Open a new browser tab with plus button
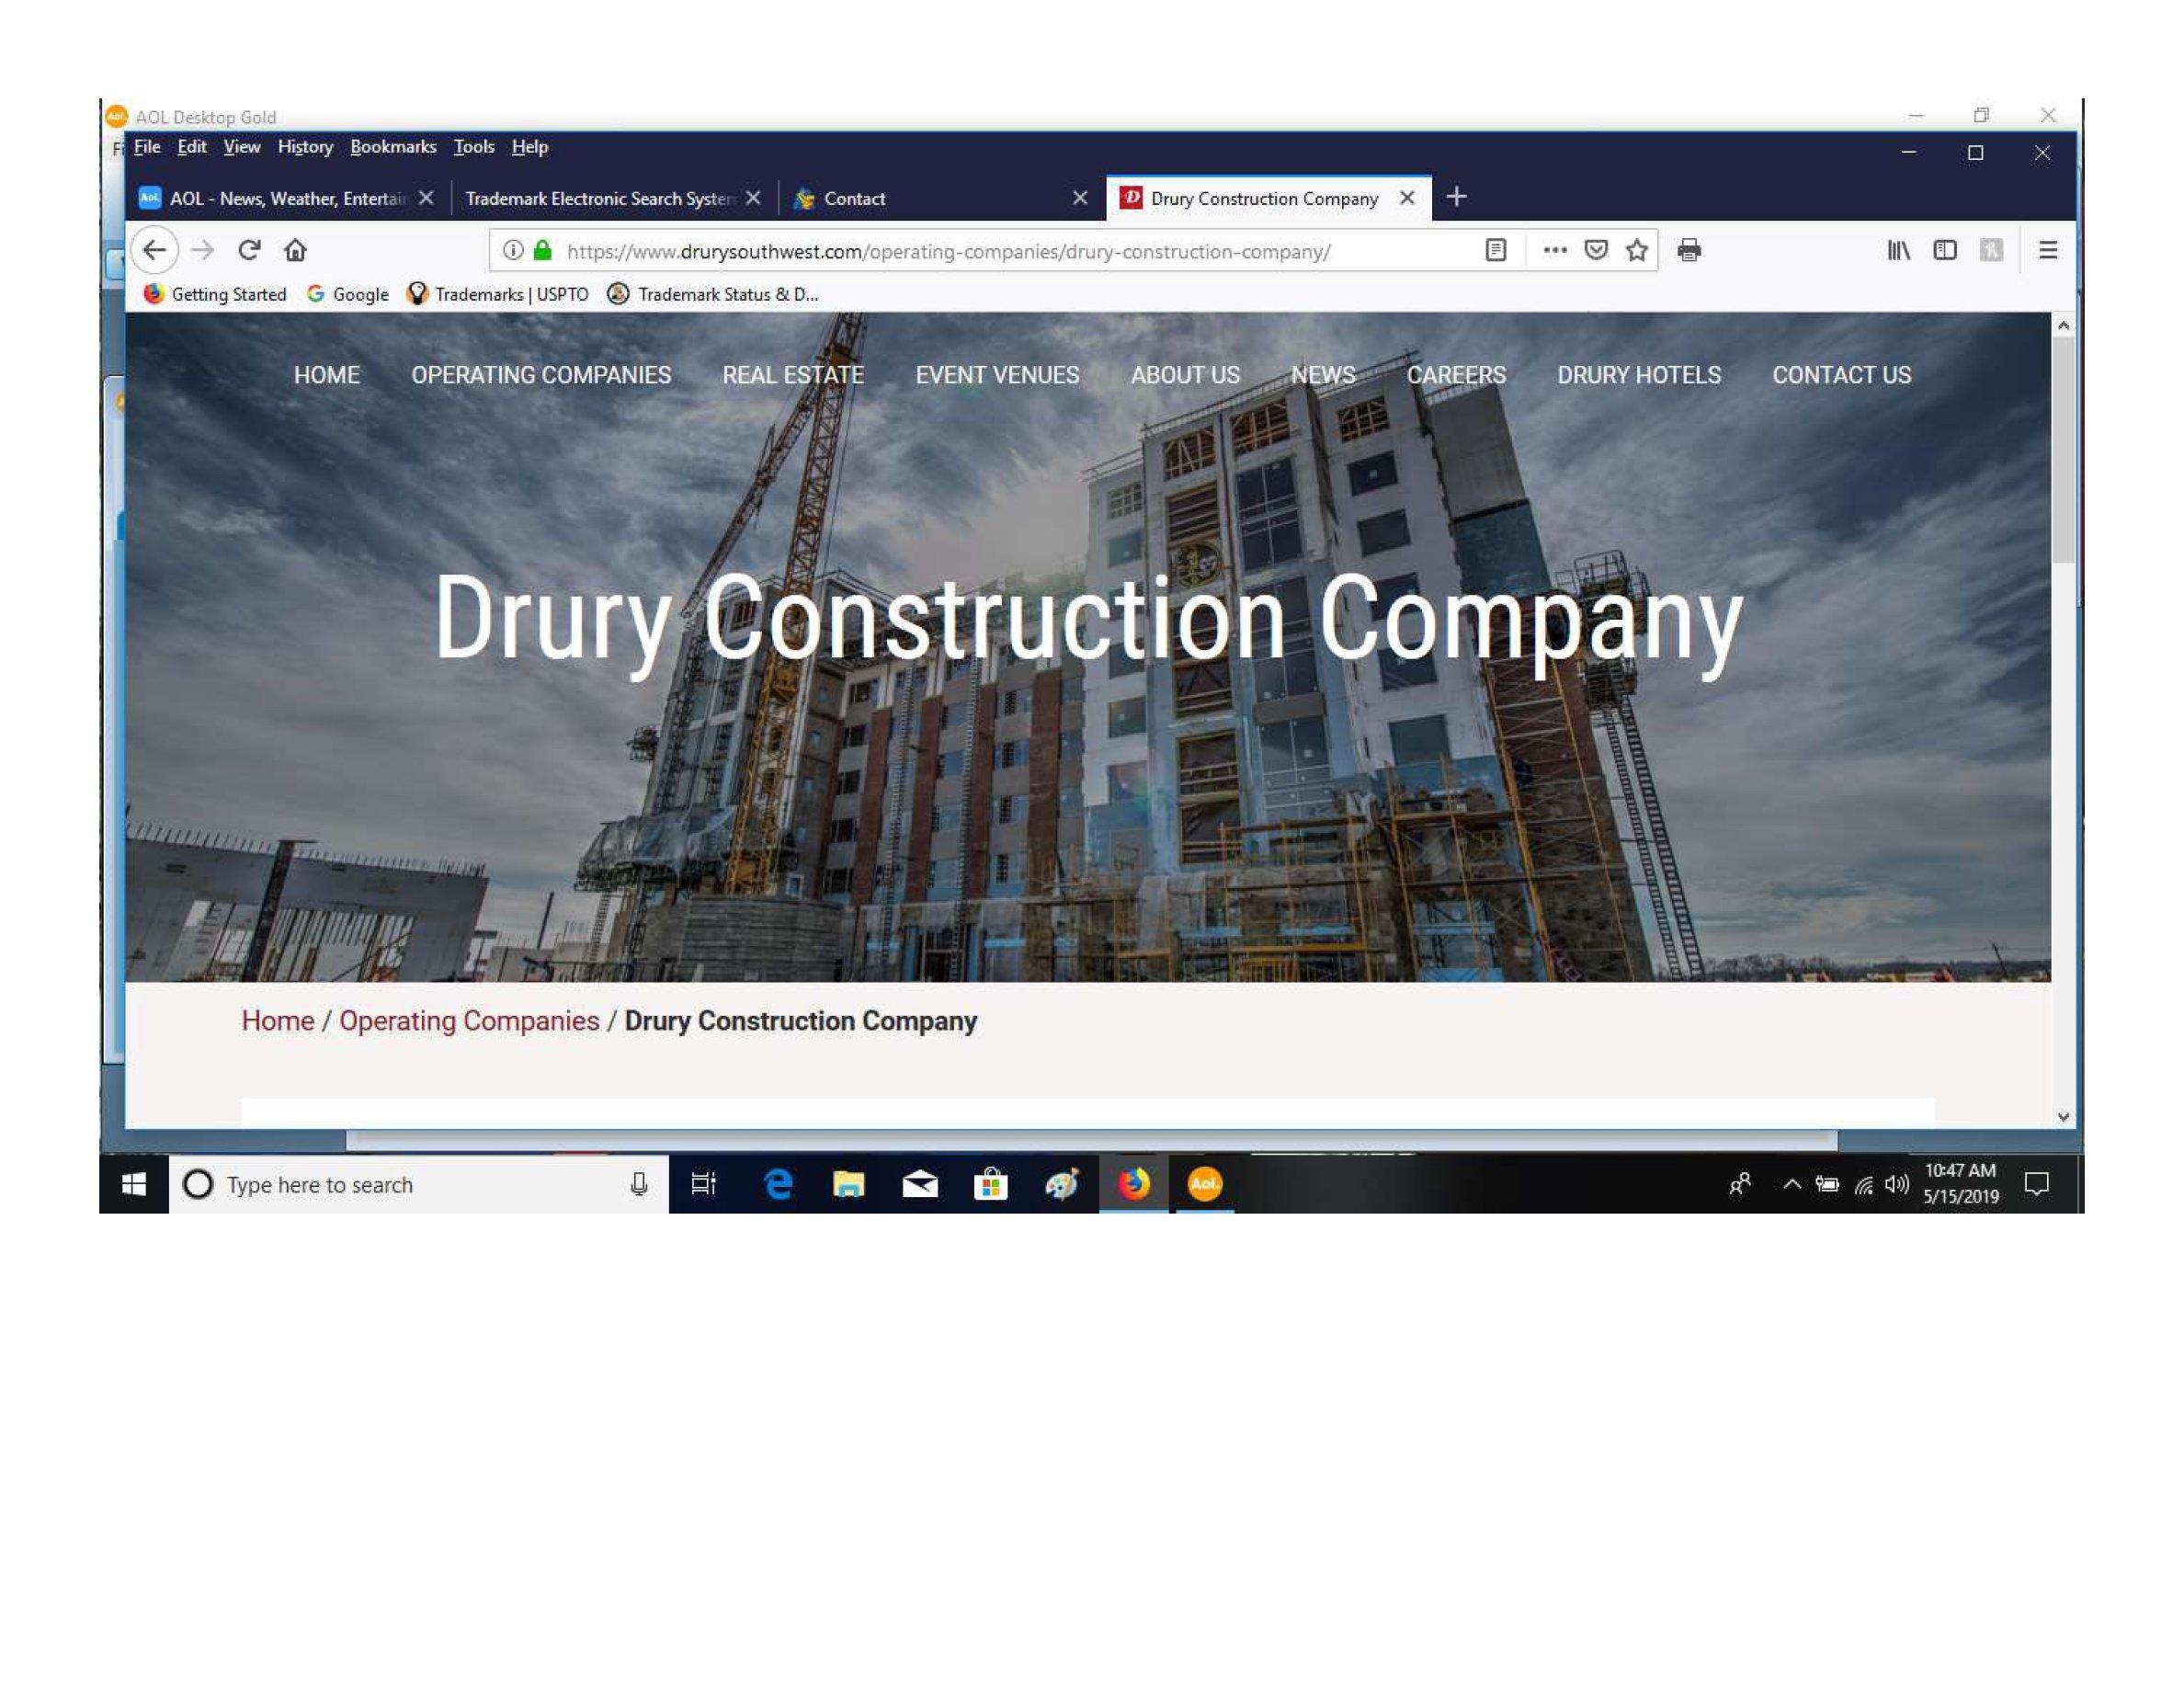 pos(1456,197)
